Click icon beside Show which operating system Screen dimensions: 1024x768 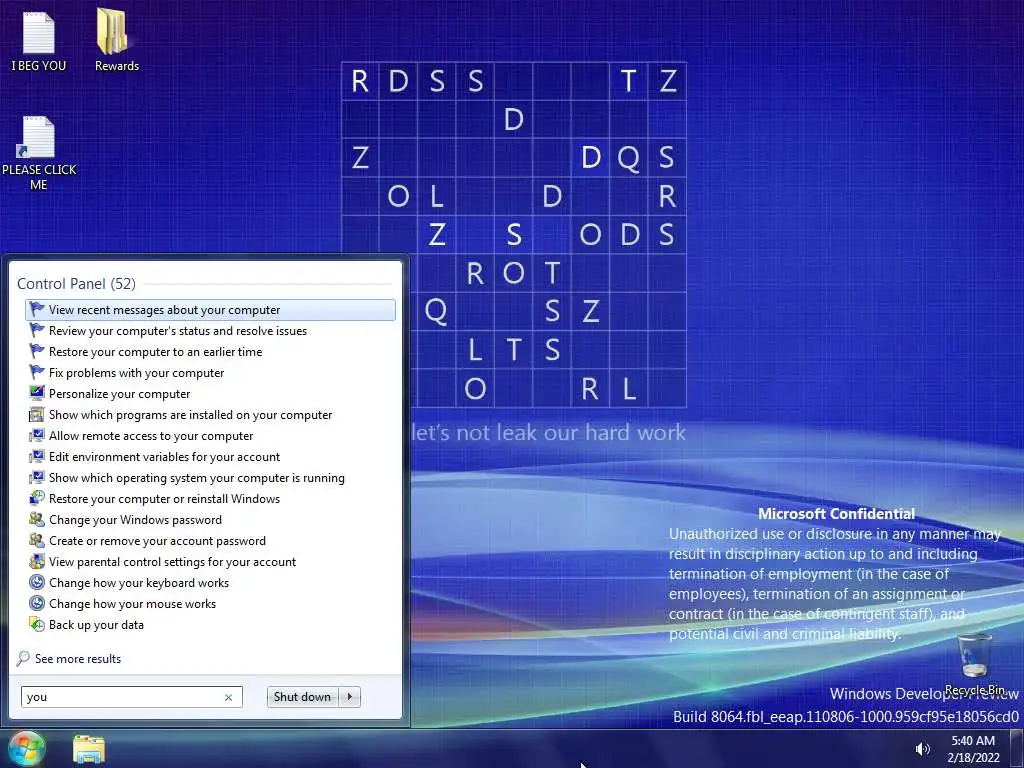[x=37, y=477]
